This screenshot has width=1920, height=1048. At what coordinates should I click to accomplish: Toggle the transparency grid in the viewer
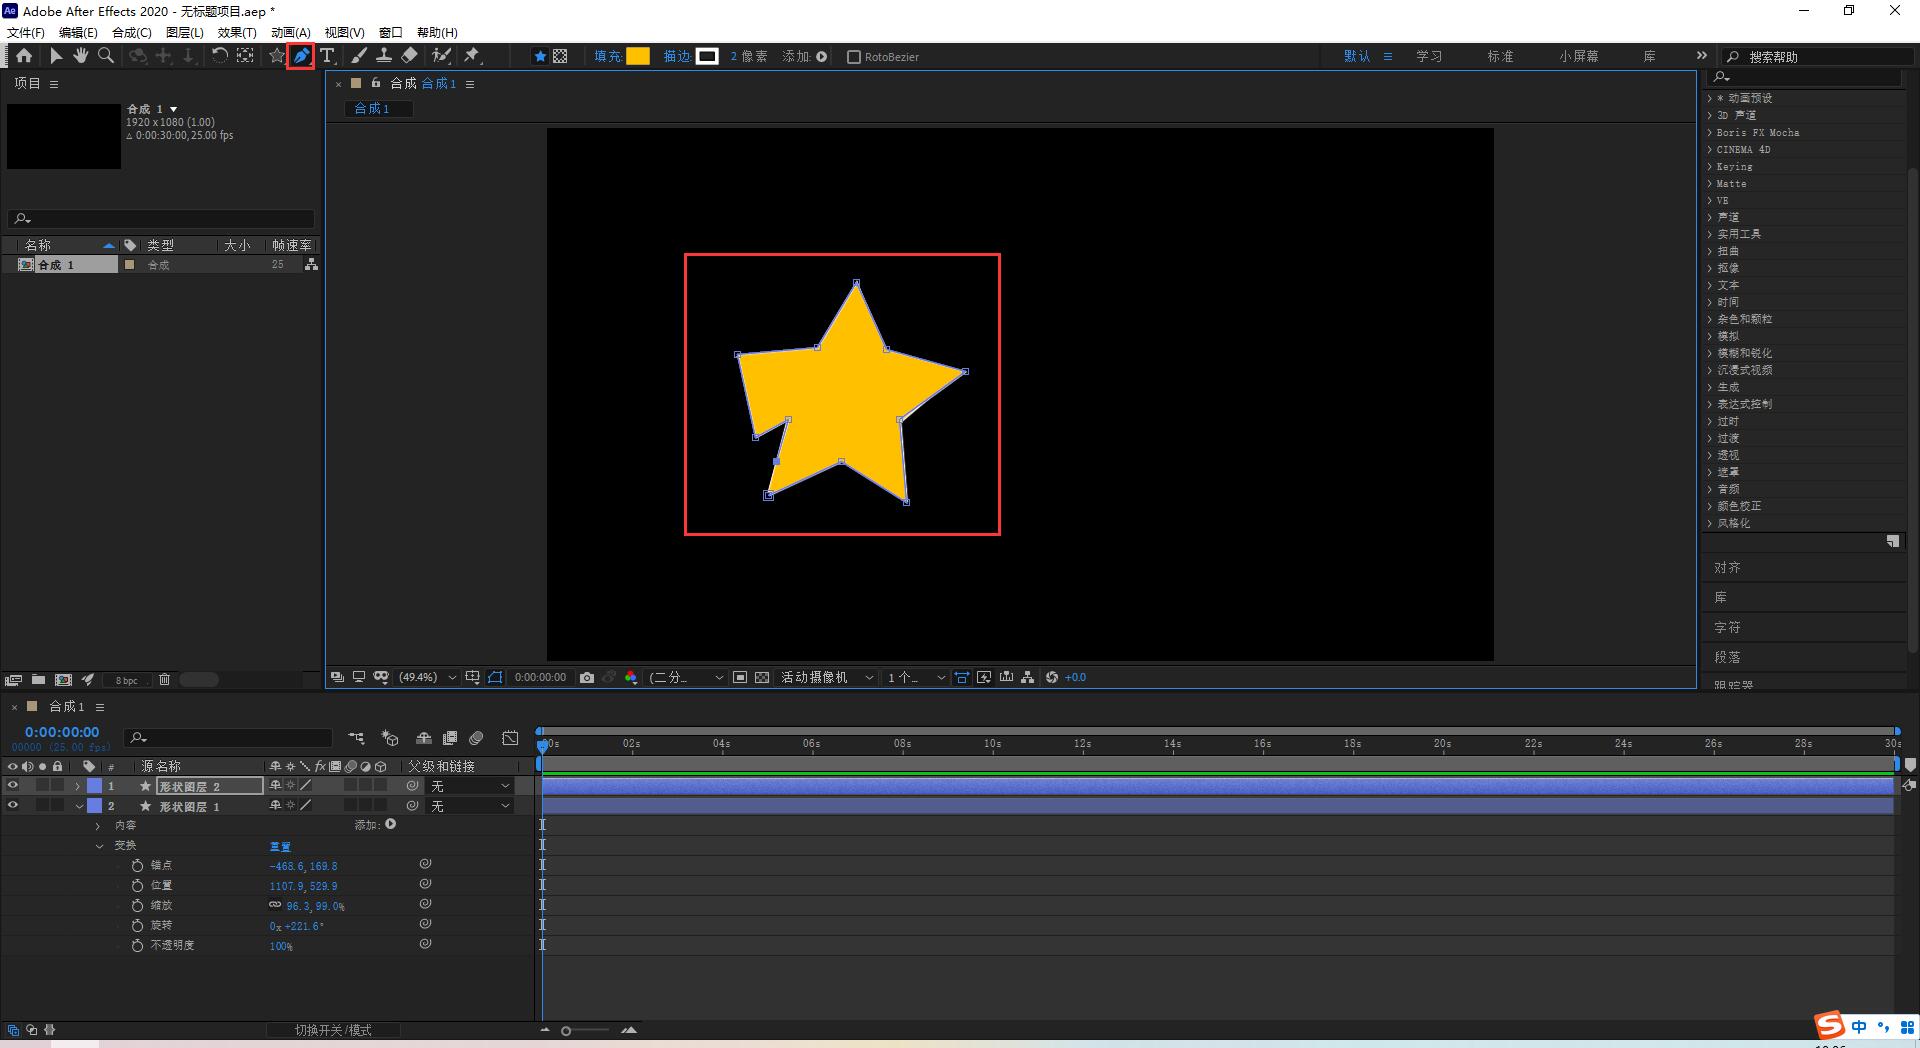(x=762, y=677)
